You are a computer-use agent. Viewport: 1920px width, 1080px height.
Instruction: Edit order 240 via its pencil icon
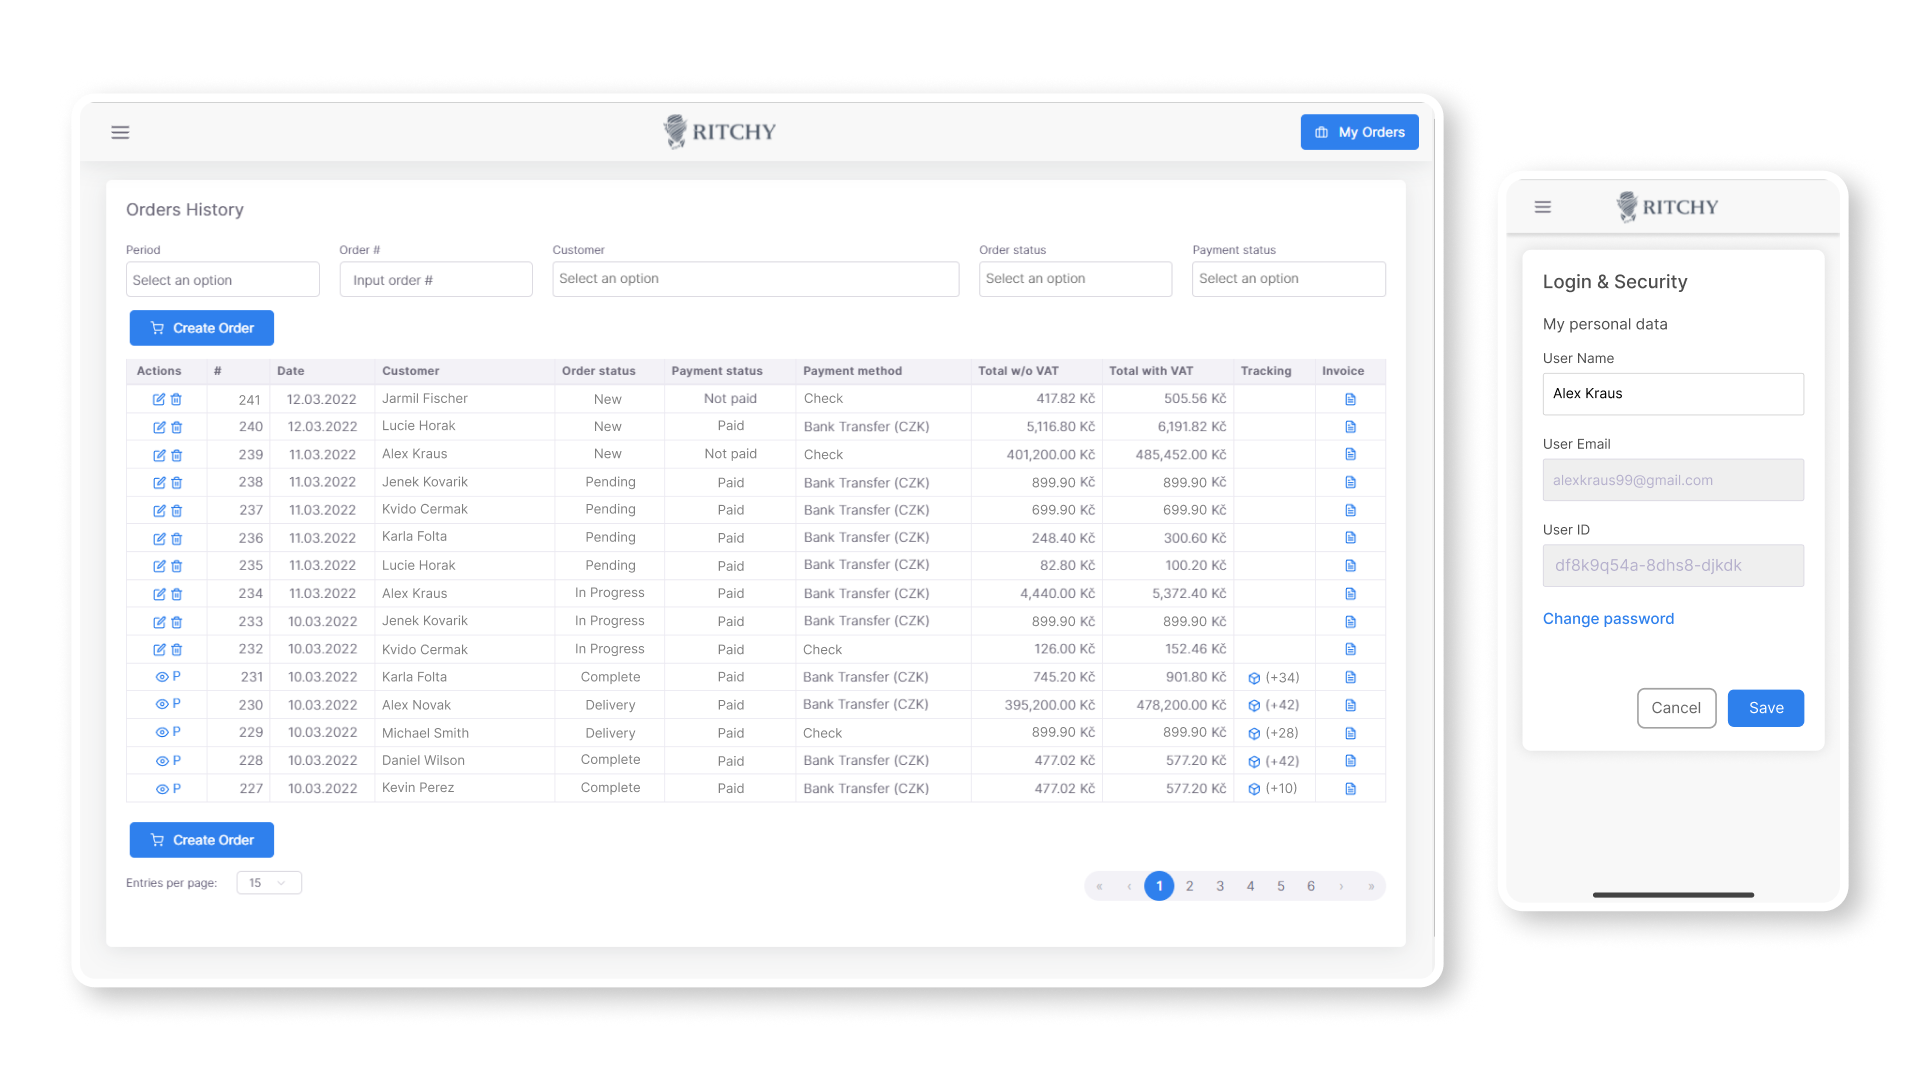[159, 427]
